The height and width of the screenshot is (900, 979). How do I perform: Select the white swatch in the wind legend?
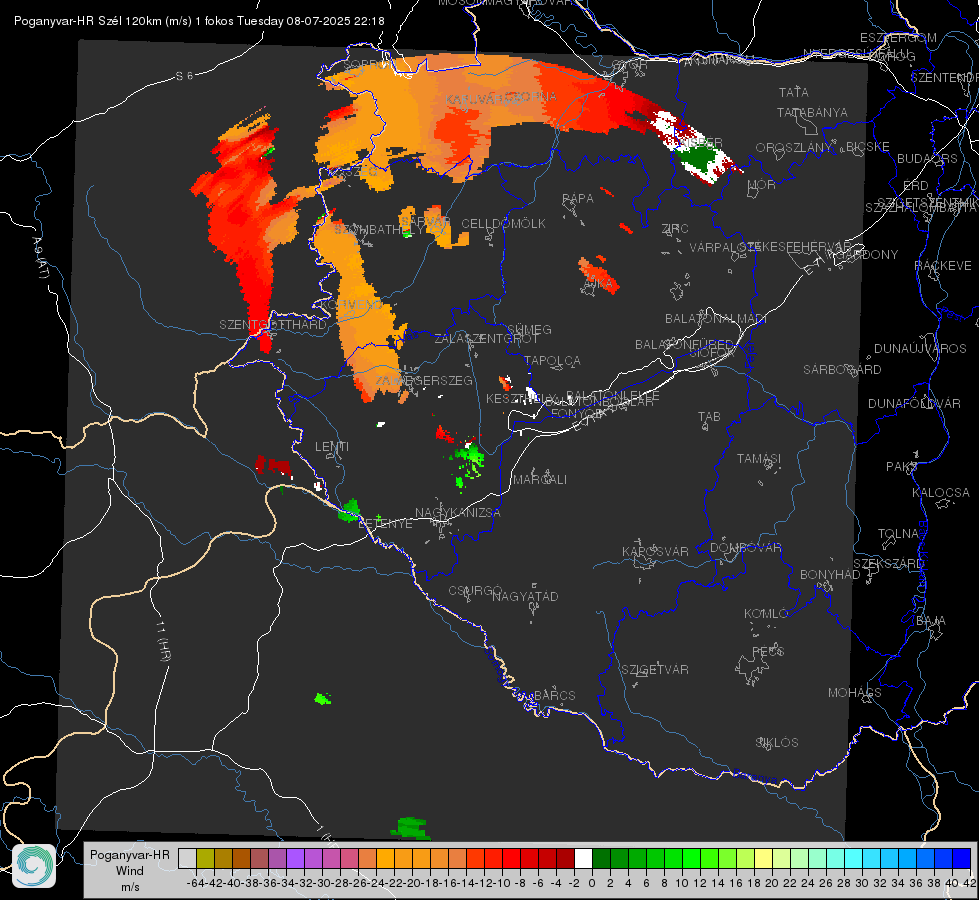click(x=583, y=858)
